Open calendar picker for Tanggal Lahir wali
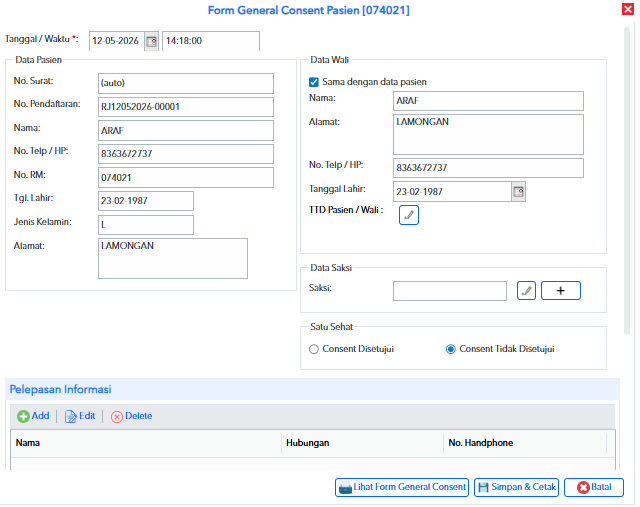The image size is (640, 507). click(x=518, y=191)
